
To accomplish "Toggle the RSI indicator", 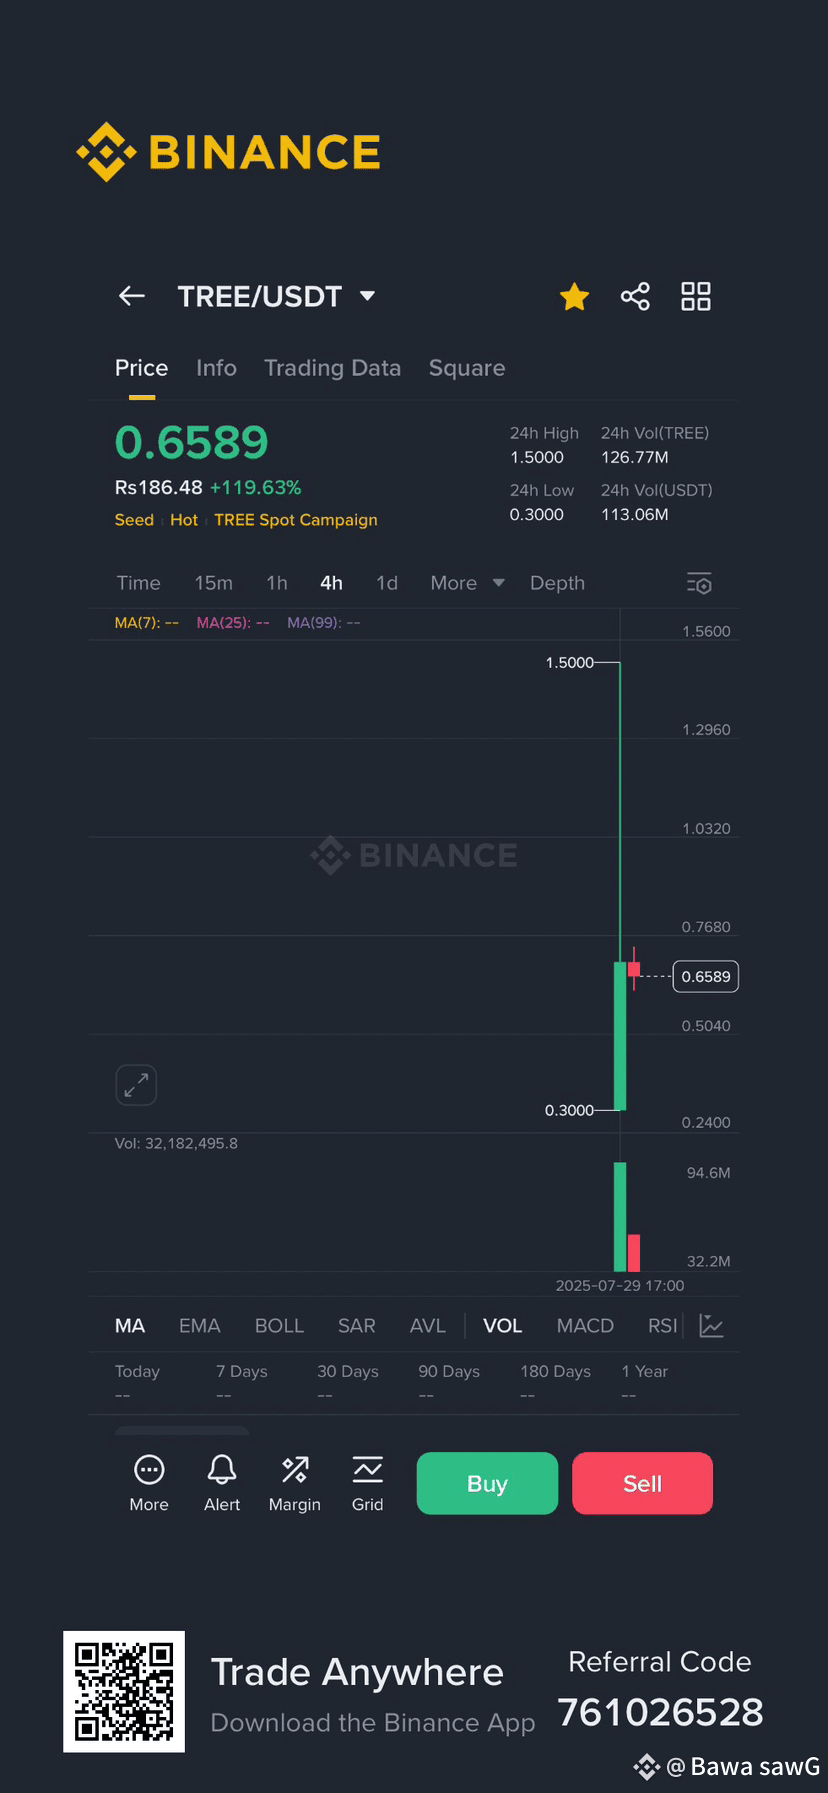I will (x=662, y=1326).
